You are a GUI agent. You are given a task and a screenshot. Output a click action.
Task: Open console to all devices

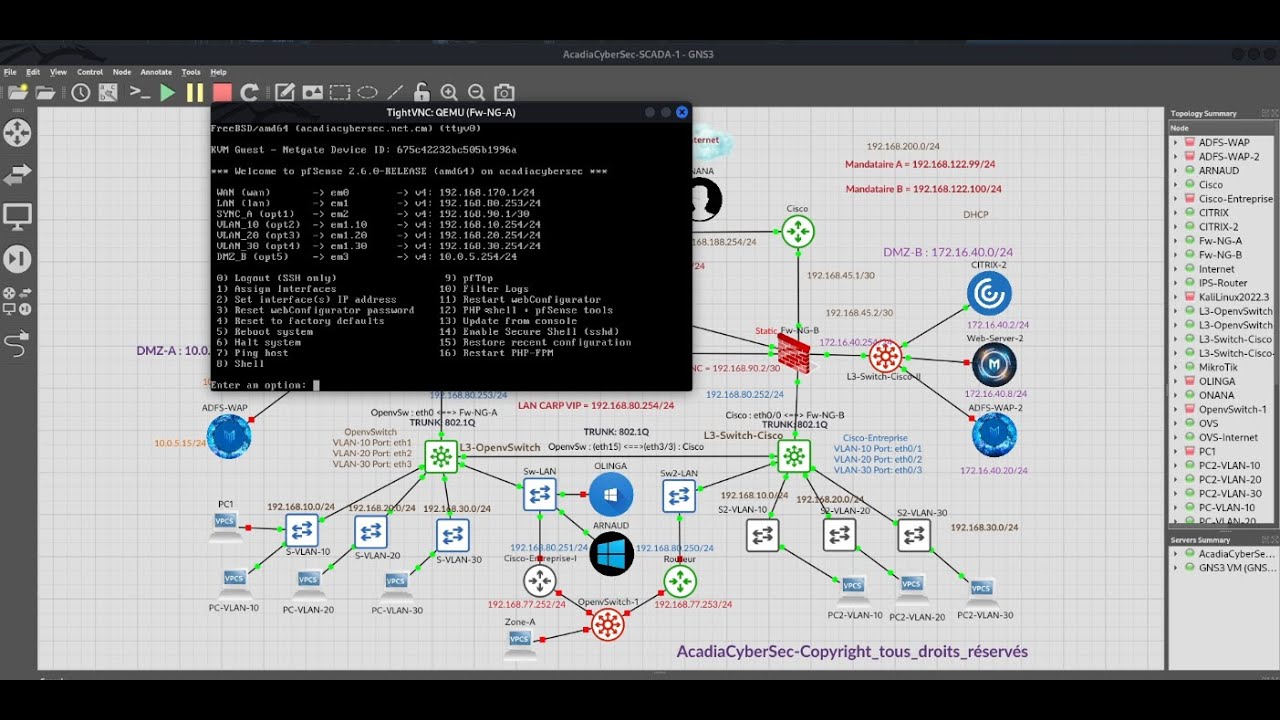[140, 93]
